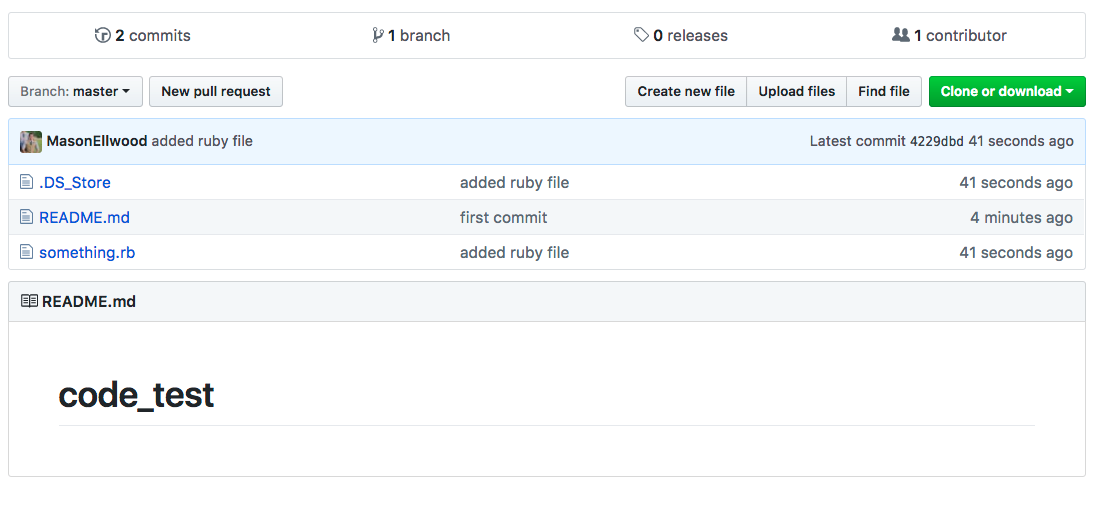The width and height of the screenshot is (1103, 510).
Task: Open the 2 commits tab
Action: [x=143, y=35]
